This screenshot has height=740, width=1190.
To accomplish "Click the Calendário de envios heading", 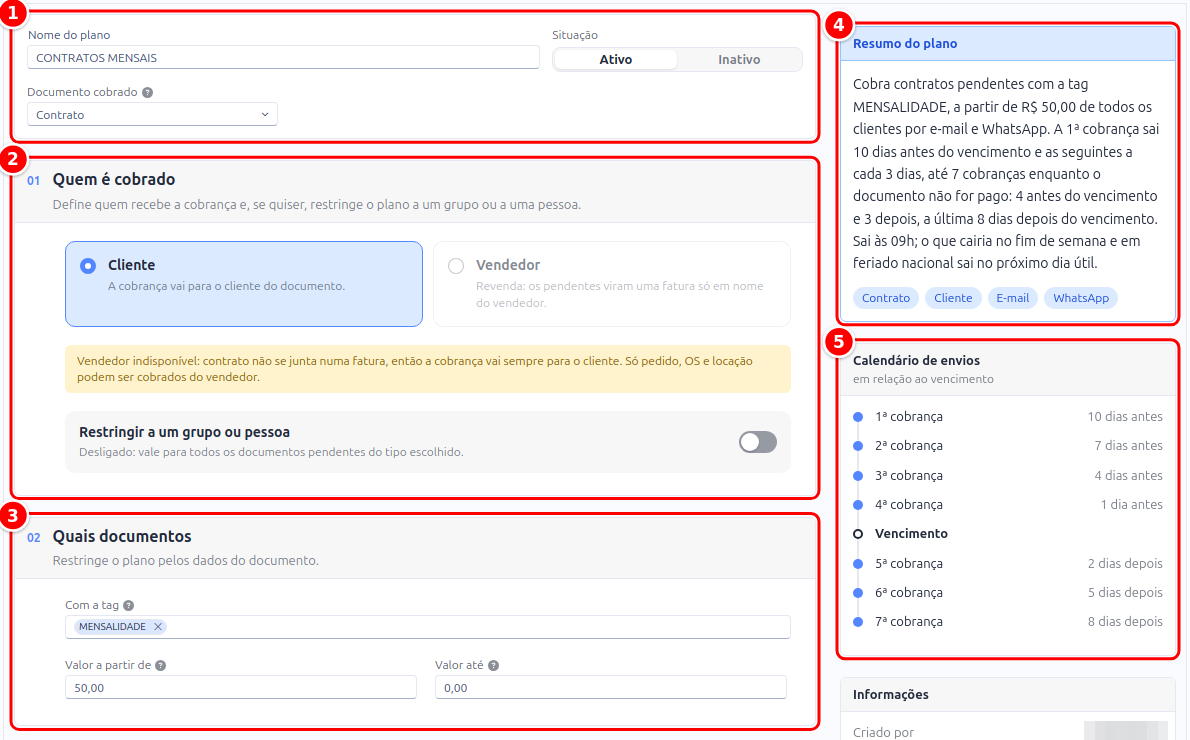I will tap(916, 361).
